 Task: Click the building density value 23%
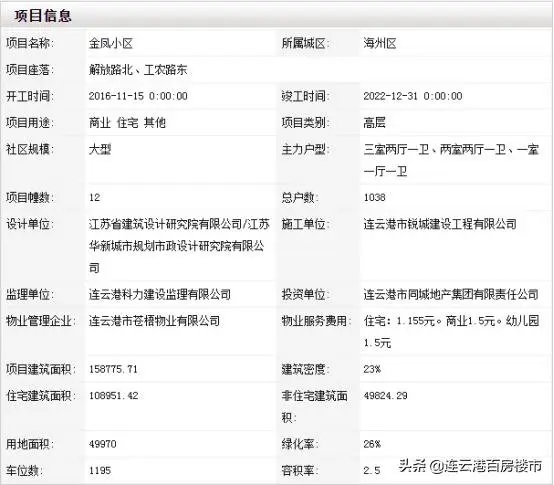(x=372, y=369)
